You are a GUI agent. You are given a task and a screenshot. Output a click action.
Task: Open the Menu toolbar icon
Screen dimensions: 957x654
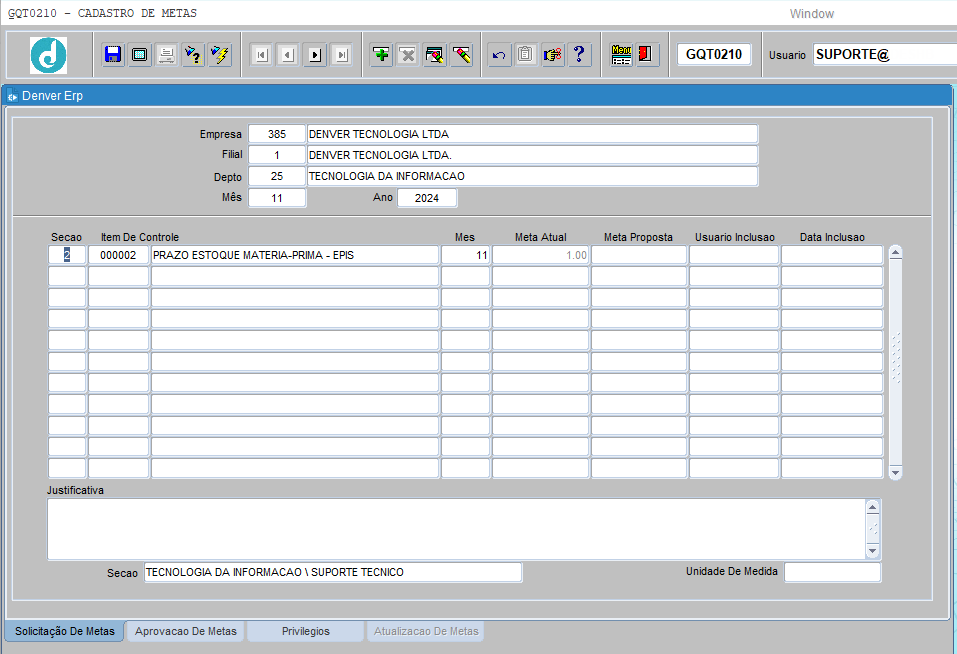tap(621, 55)
